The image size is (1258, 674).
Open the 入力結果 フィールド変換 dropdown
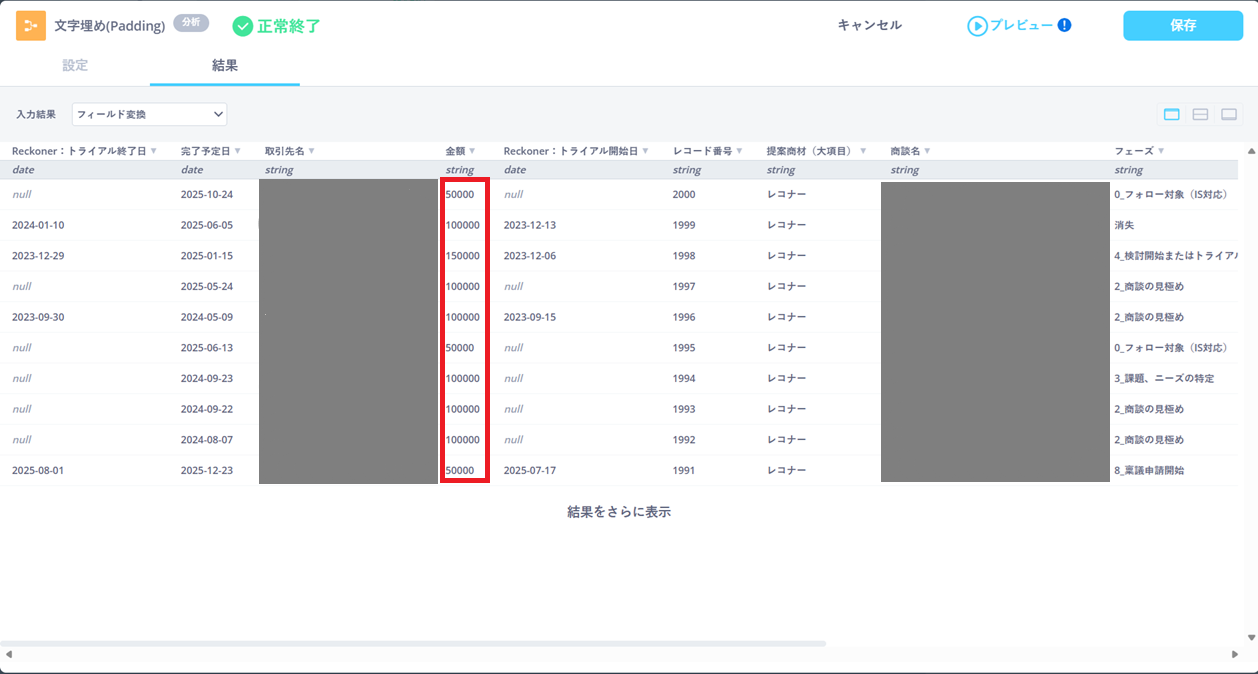point(149,115)
